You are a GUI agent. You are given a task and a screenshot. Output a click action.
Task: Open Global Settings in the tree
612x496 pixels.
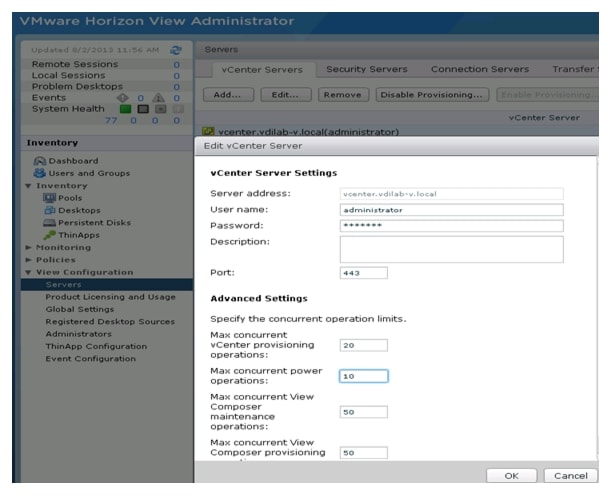(80, 309)
